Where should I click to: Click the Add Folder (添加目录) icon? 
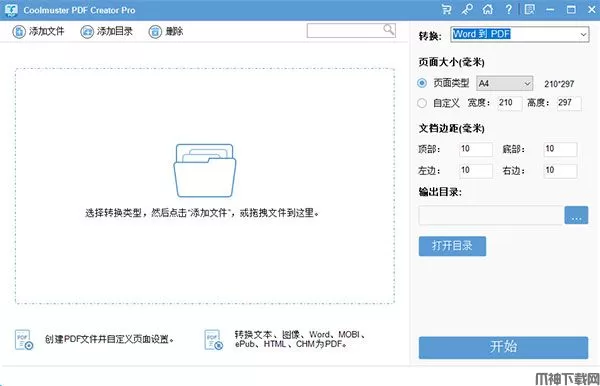(x=87, y=32)
